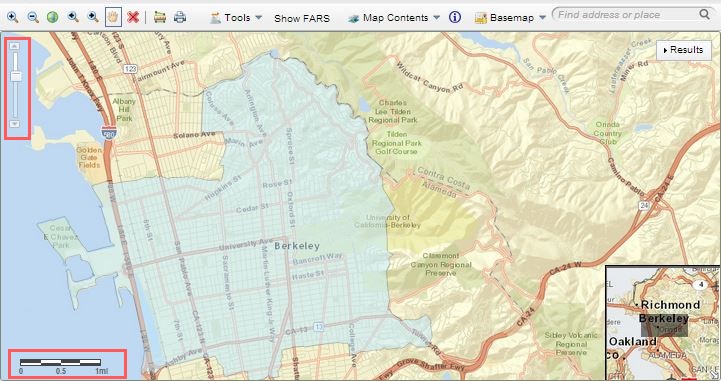Go to next map extent
The width and height of the screenshot is (721, 381).
click(x=93, y=17)
